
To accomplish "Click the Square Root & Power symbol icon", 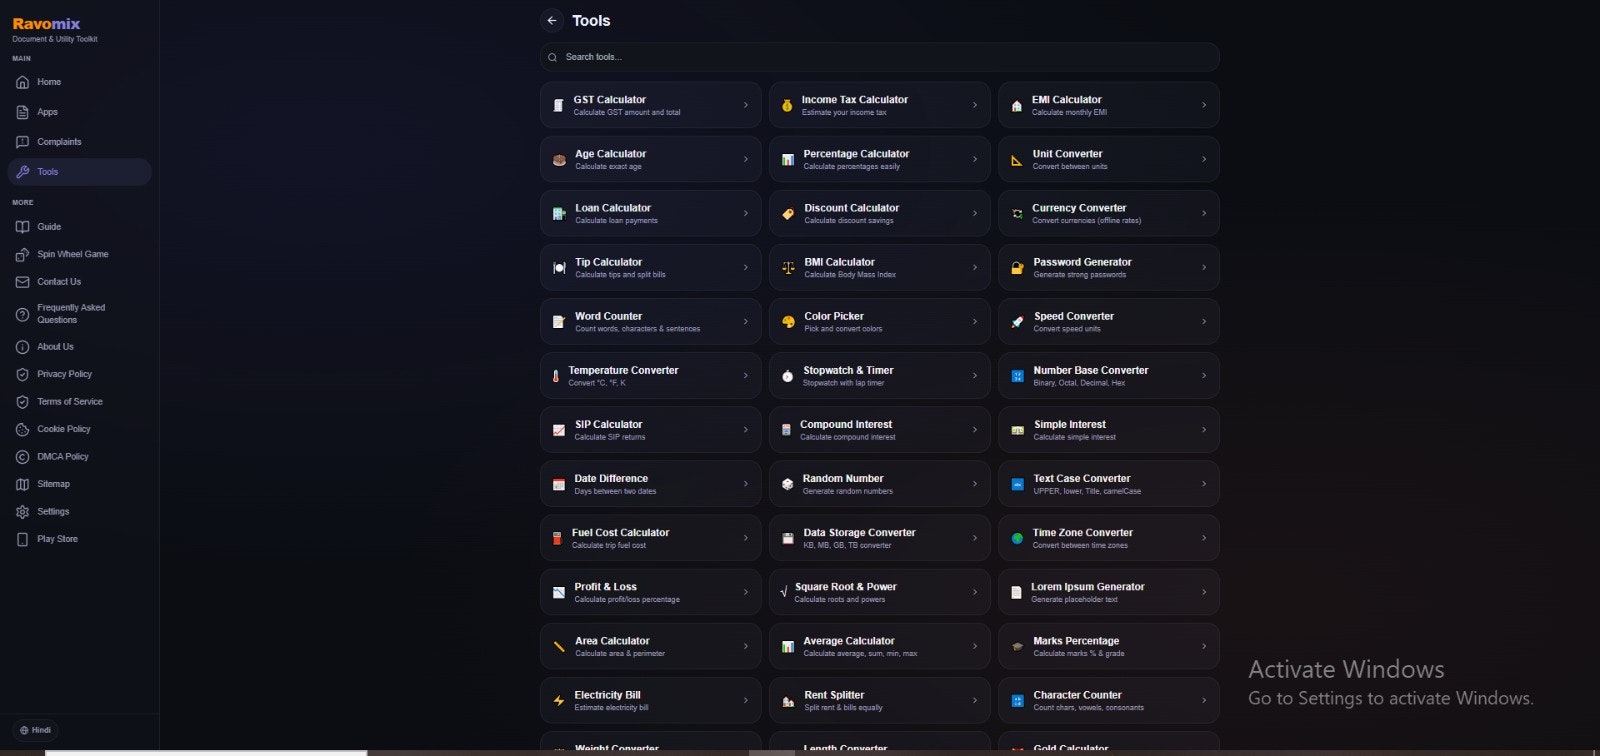I will (784, 592).
